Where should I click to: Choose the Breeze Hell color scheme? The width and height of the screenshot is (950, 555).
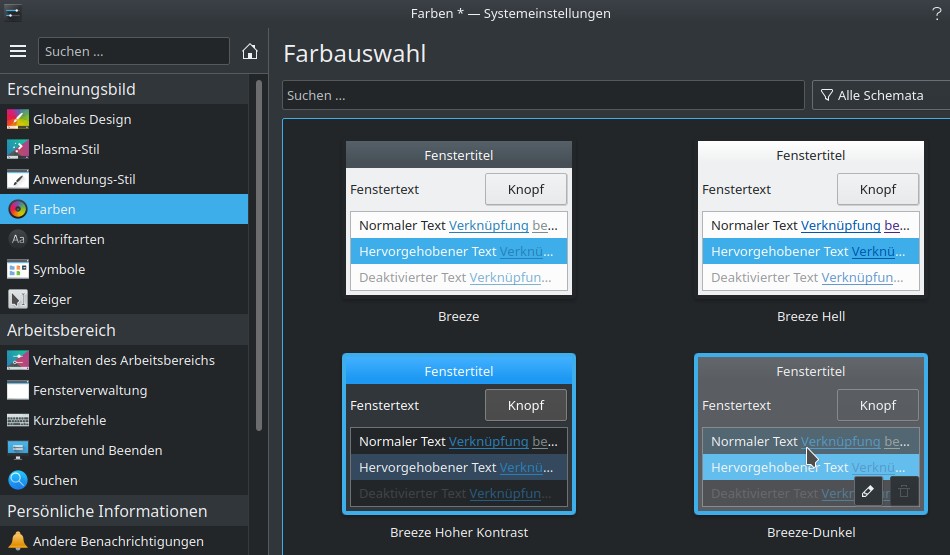(x=810, y=218)
